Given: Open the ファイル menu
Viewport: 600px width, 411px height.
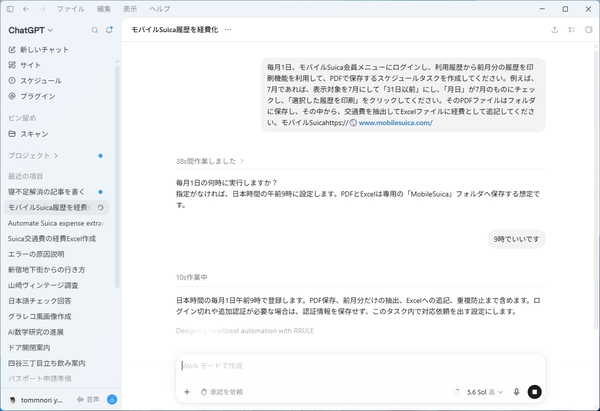Looking at the screenshot, I should [71, 9].
